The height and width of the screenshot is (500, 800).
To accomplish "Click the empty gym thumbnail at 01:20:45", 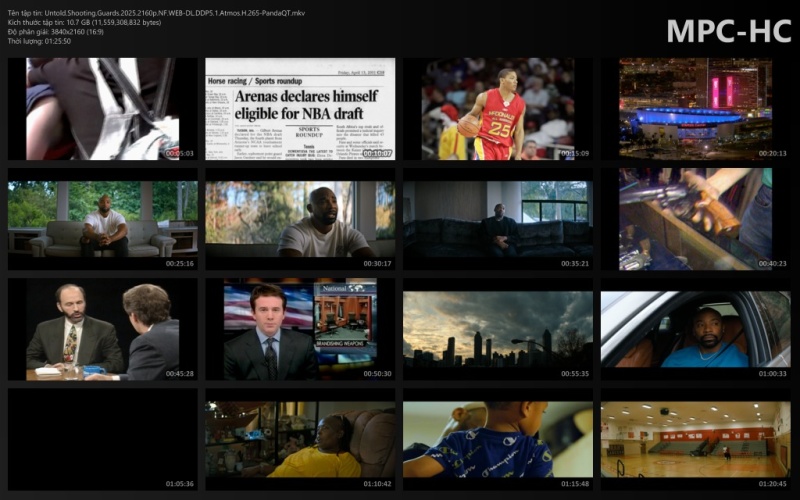I will click(x=695, y=439).
